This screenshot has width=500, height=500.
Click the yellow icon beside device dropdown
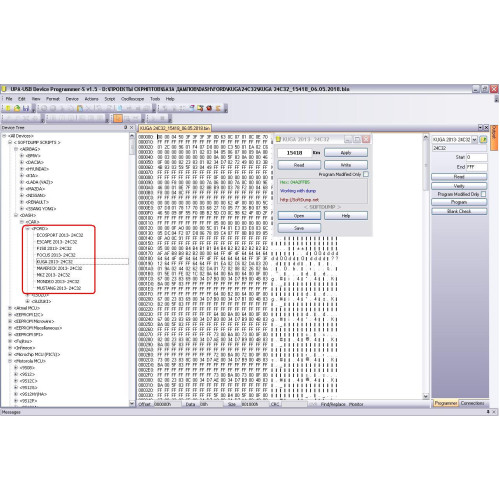tap(483, 139)
